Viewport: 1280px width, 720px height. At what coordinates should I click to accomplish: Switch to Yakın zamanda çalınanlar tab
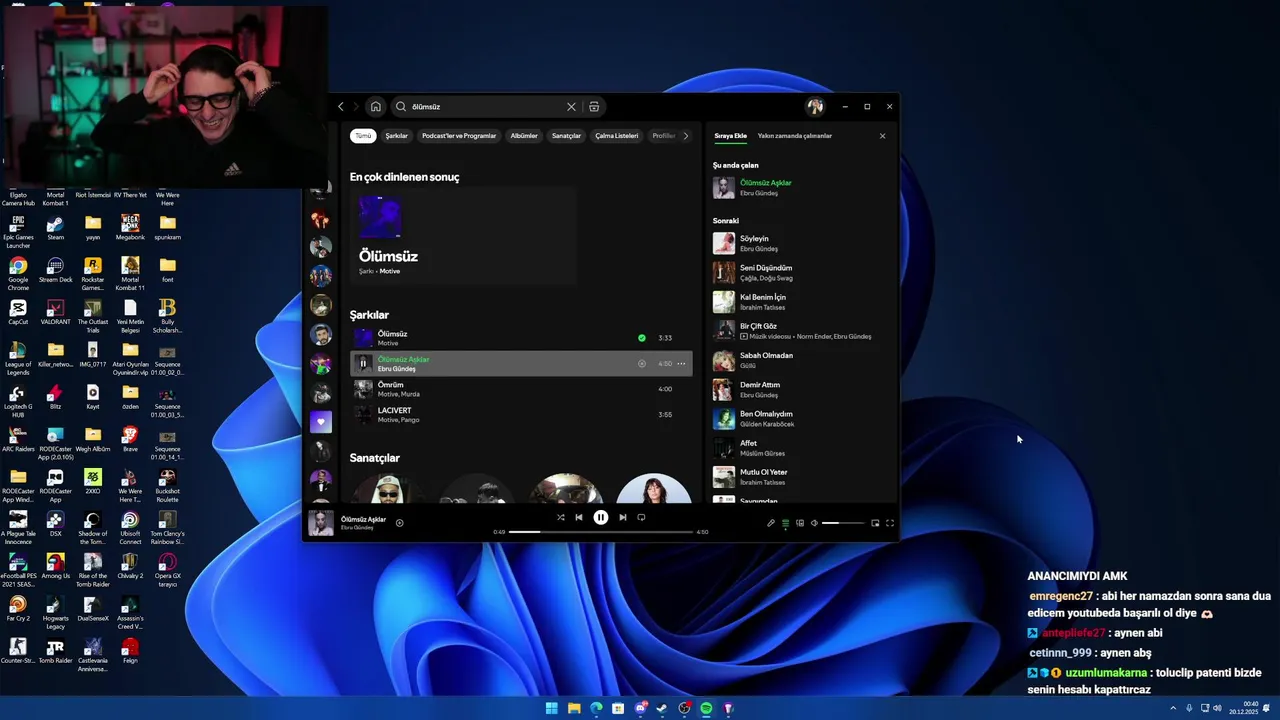coord(795,136)
